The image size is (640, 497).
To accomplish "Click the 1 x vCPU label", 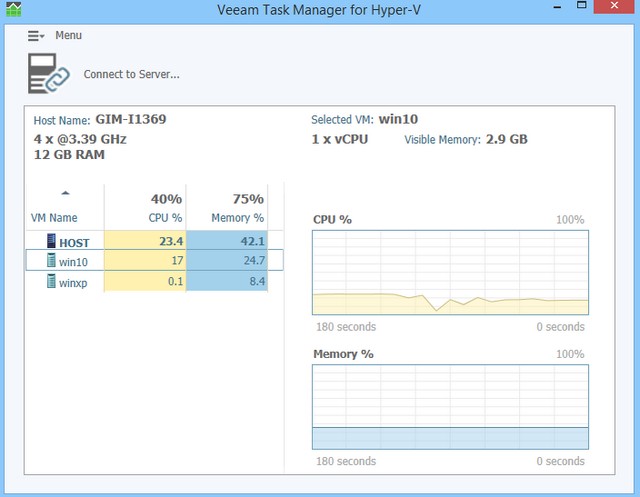I will tap(340, 139).
